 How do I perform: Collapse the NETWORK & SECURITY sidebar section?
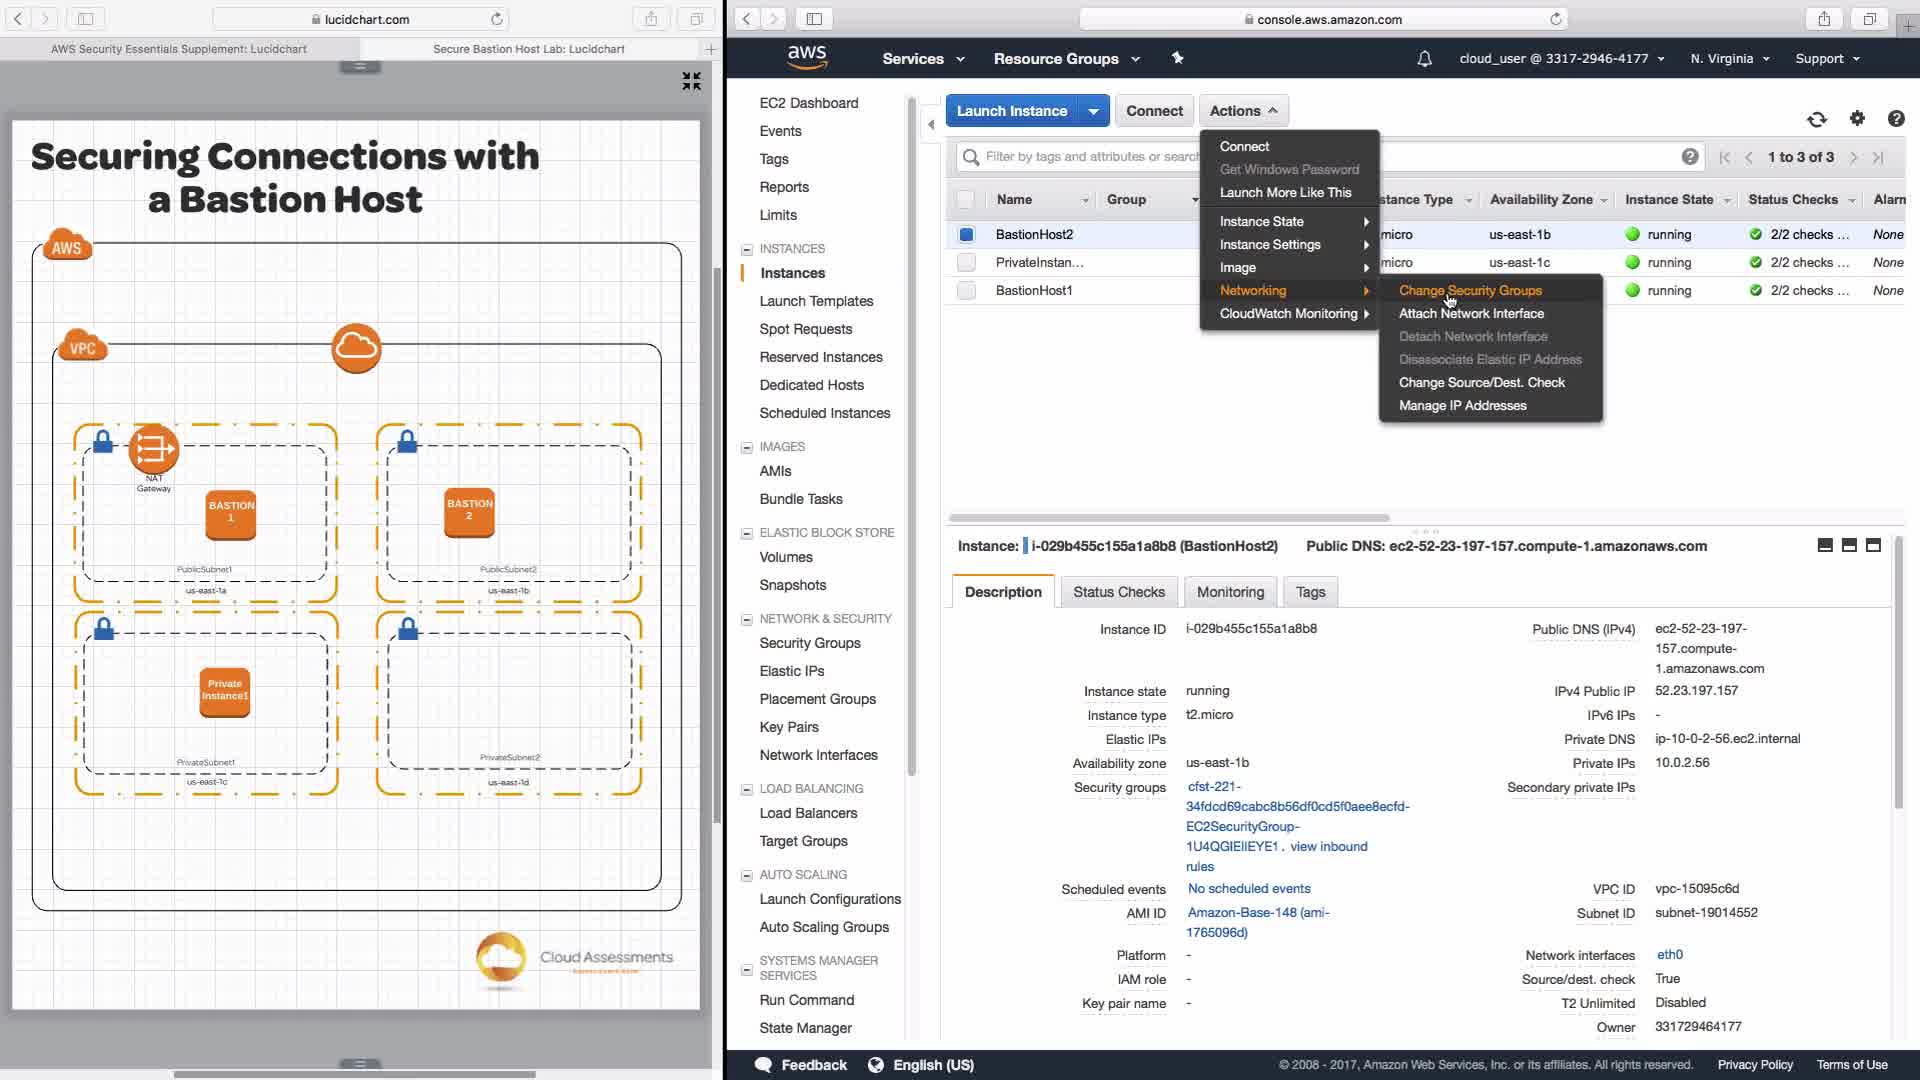pyautogui.click(x=746, y=619)
